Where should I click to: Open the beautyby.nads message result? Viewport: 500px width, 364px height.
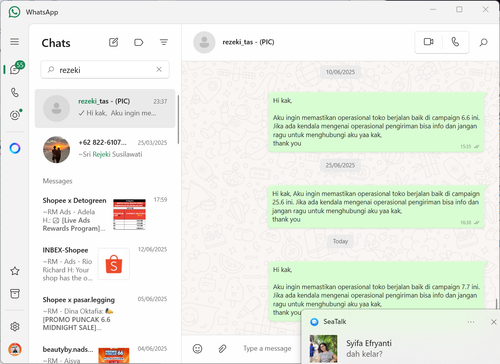pyautogui.click(x=105, y=353)
